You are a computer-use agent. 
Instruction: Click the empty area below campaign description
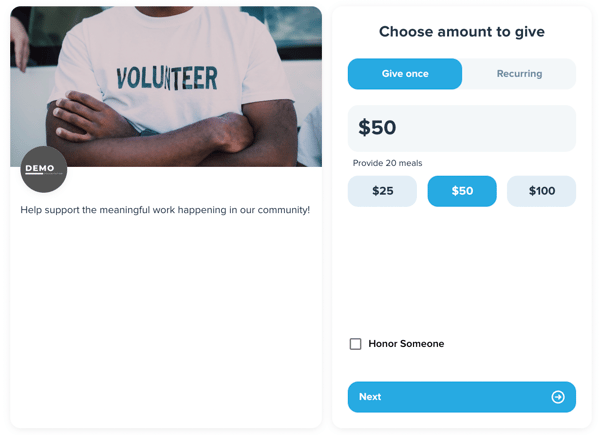click(x=165, y=320)
